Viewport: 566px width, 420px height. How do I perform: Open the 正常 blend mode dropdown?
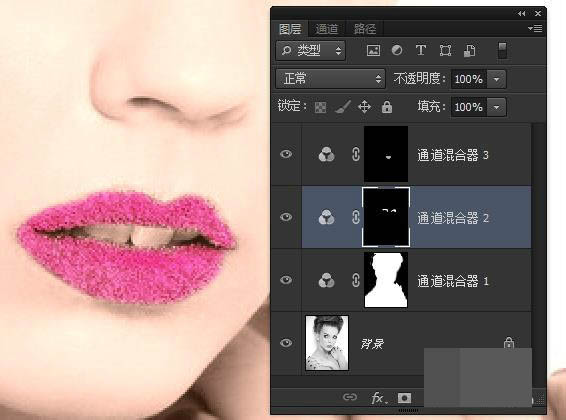pyautogui.click(x=330, y=79)
